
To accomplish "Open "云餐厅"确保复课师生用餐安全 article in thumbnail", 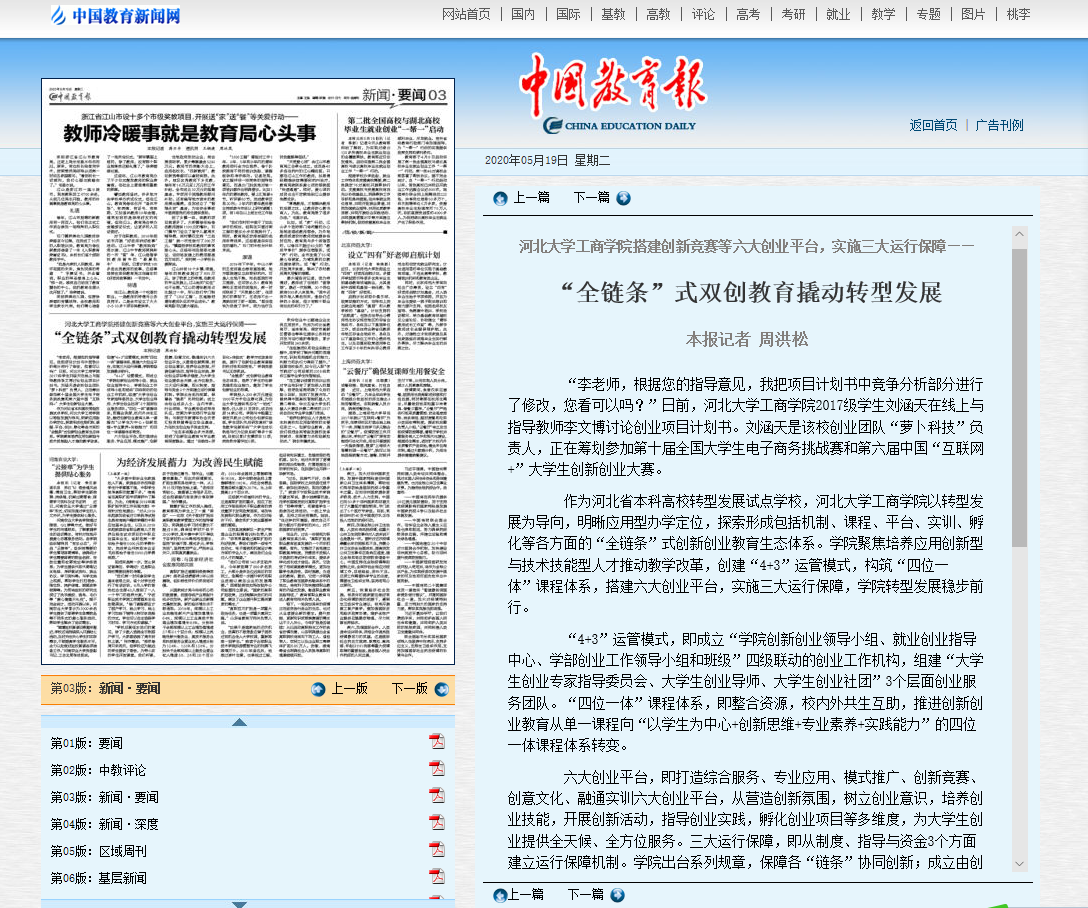I will tap(393, 372).
